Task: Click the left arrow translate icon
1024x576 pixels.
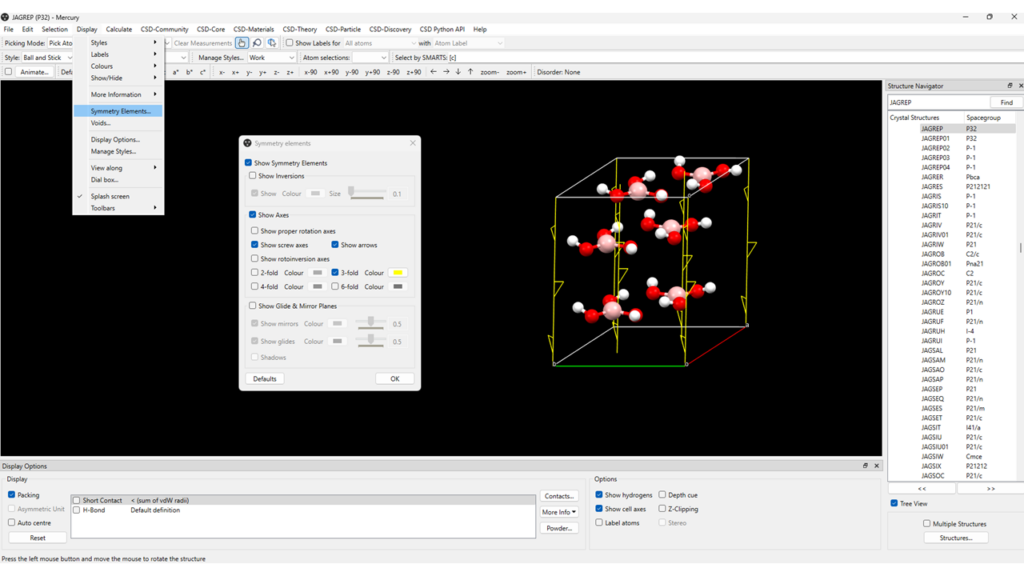Action: pos(433,72)
